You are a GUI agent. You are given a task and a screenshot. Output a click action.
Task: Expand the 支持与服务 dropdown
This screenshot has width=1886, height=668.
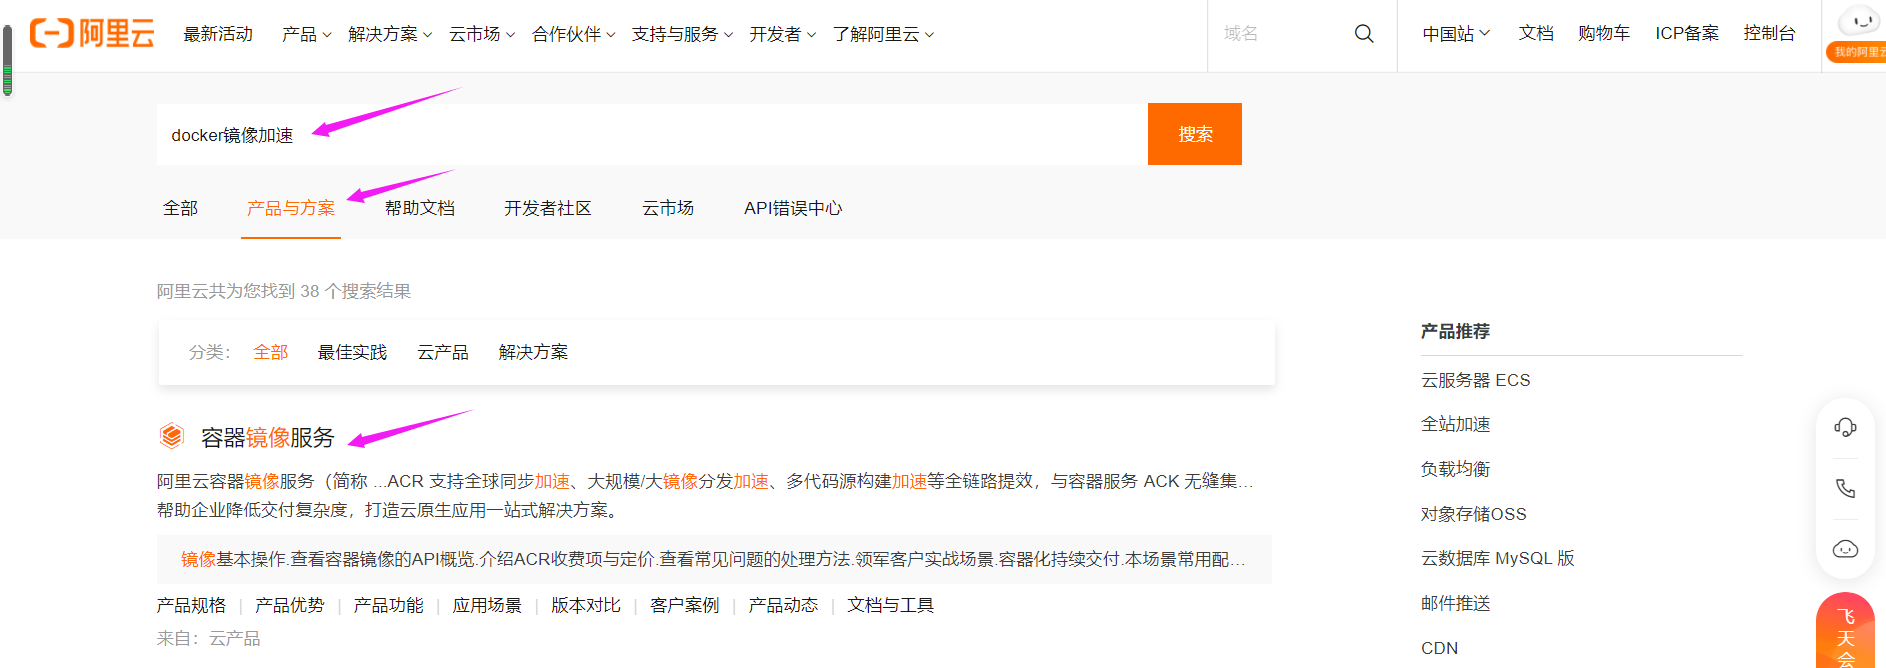(682, 34)
